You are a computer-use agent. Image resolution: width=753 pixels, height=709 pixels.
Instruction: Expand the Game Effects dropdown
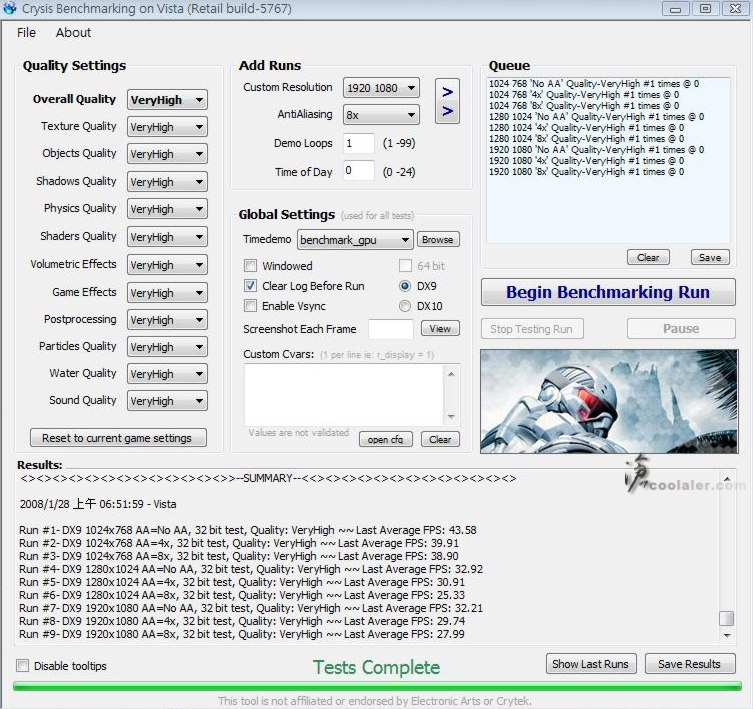tap(167, 293)
